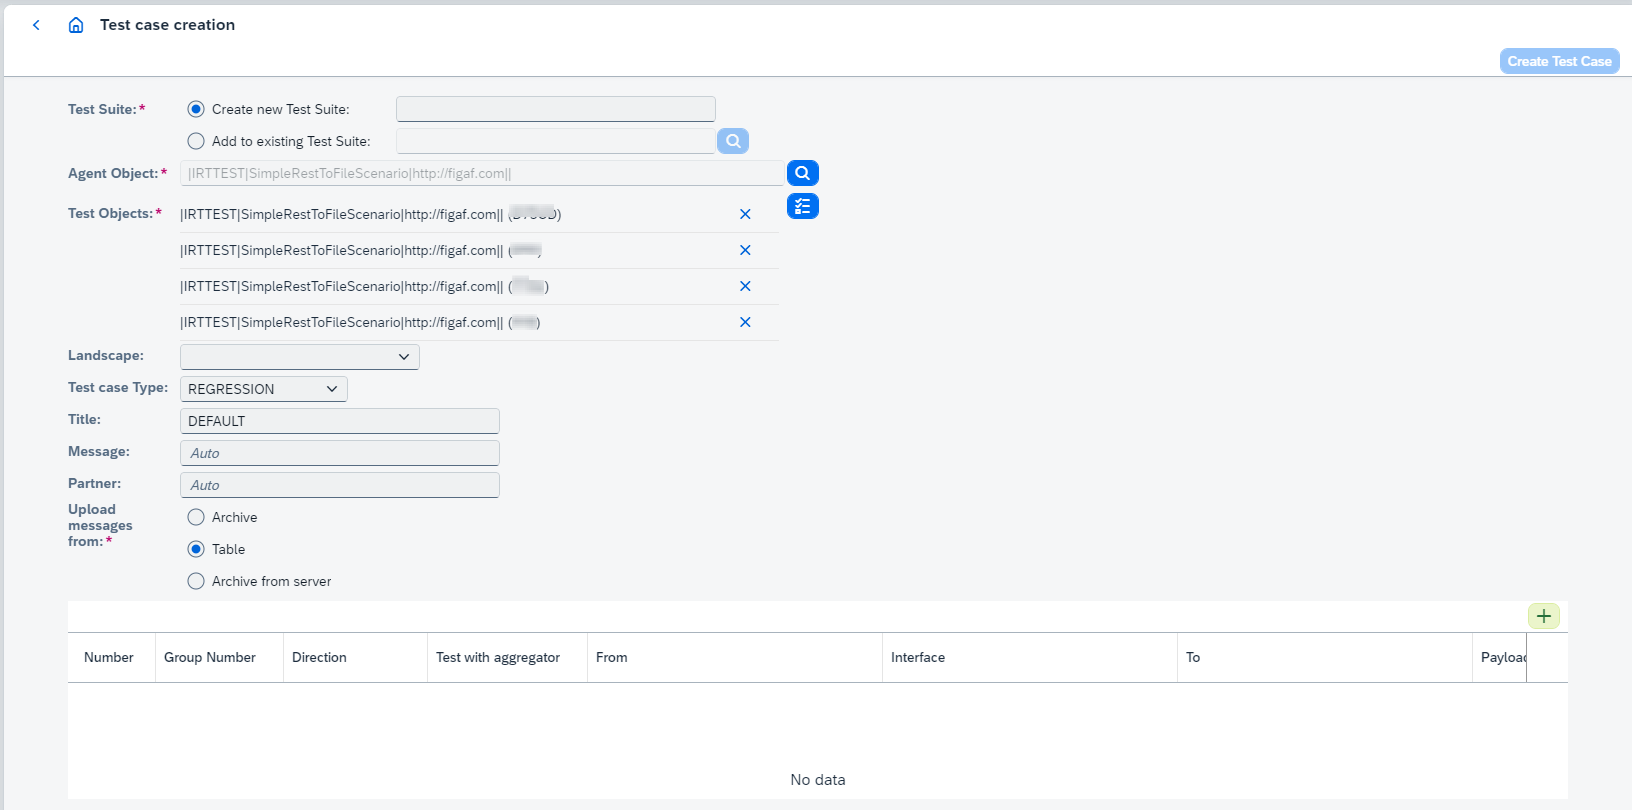
Task: Remove the second Test Object with X
Action: click(745, 250)
